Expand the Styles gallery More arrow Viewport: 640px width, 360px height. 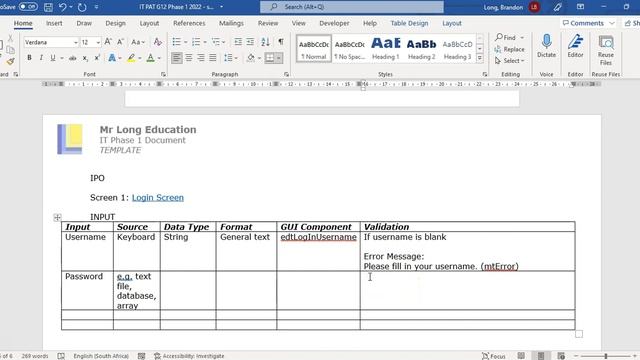pyautogui.click(x=480, y=58)
